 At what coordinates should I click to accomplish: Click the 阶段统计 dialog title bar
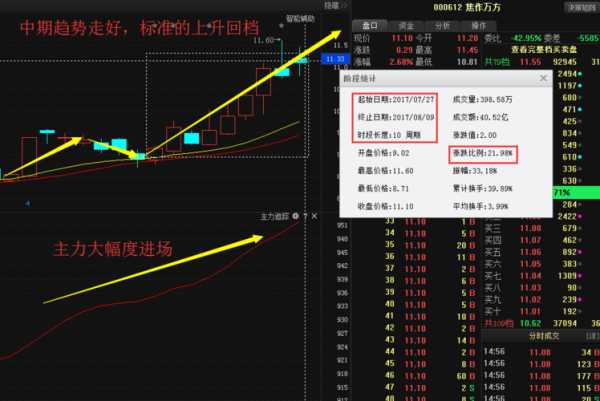(446, 78)
